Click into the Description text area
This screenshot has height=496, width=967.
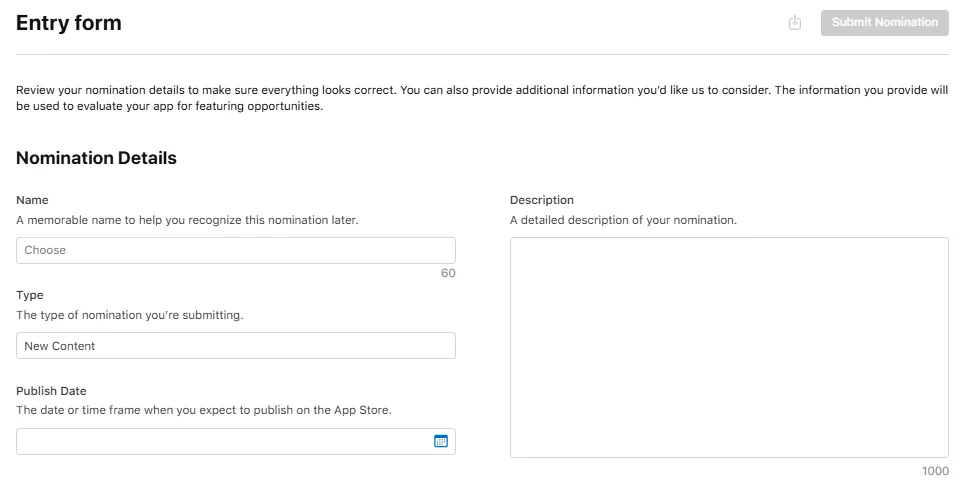pos(729,347)
